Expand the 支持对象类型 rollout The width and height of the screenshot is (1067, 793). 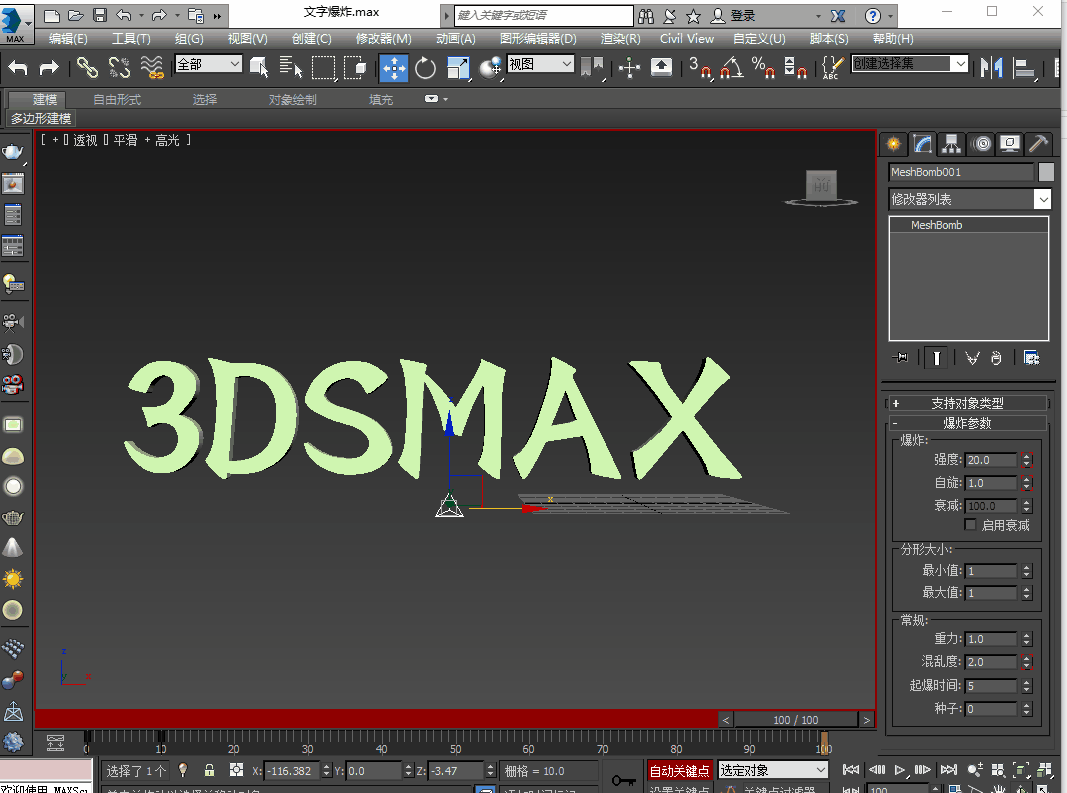coord(966,403)
